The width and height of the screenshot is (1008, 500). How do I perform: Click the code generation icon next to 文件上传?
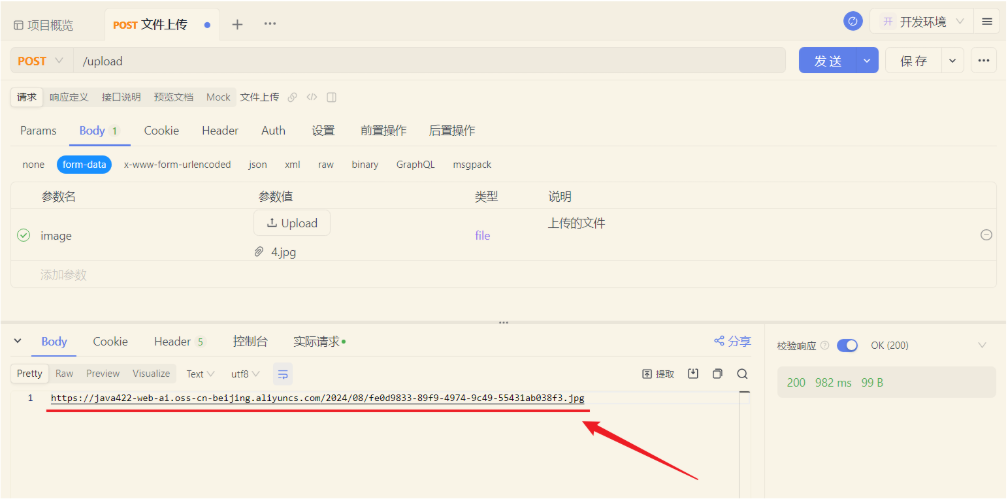click(x=312, y=98)
